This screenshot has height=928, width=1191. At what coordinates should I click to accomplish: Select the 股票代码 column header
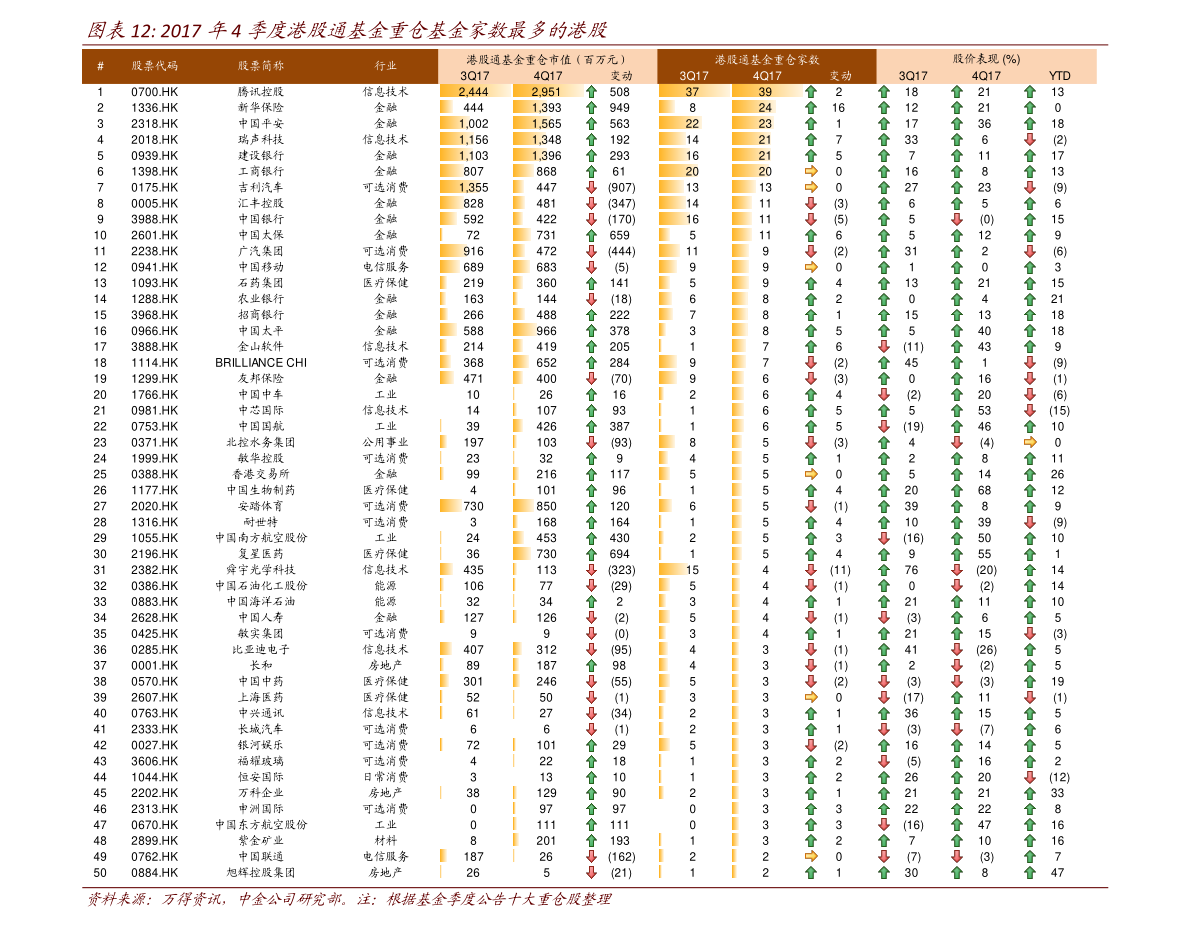click(x=155, y=66)
